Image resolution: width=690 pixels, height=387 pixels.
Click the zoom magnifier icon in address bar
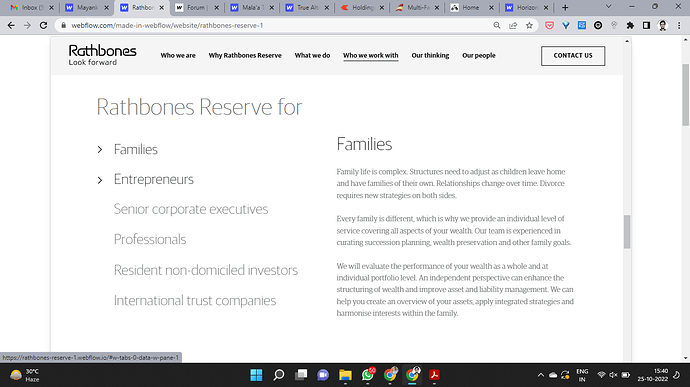(497, 26)
